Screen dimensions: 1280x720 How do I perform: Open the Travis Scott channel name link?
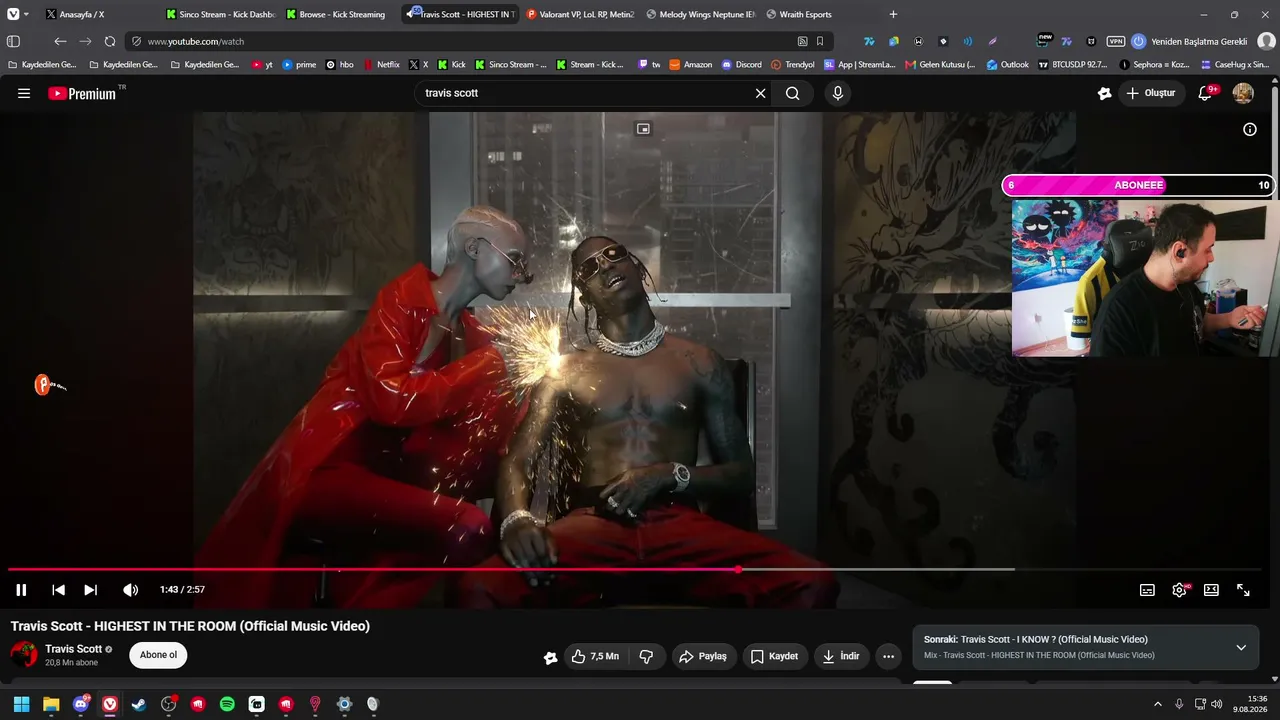coord(73,649)
